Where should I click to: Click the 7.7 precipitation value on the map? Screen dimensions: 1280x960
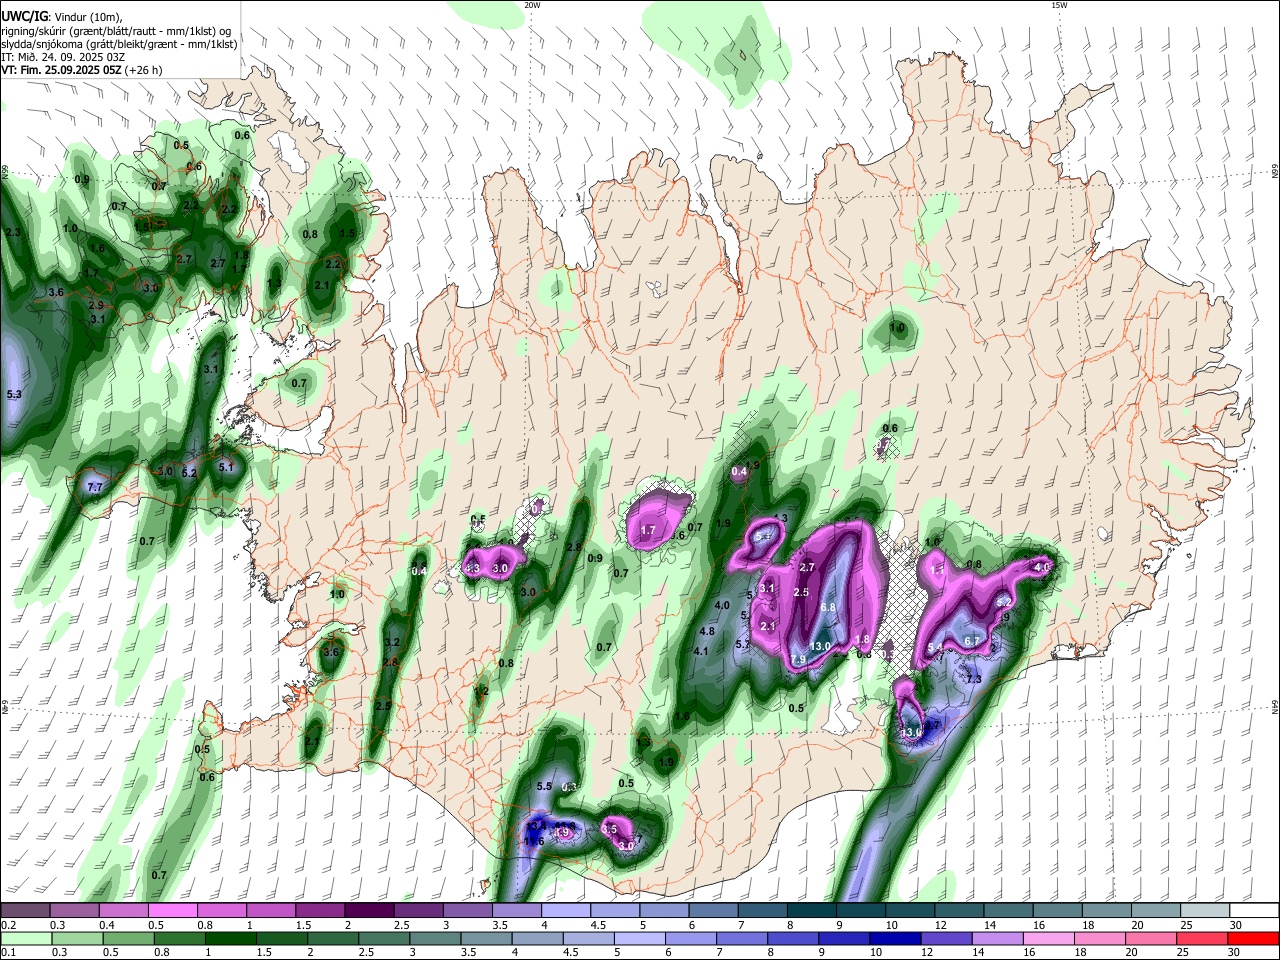click(96, 487)
